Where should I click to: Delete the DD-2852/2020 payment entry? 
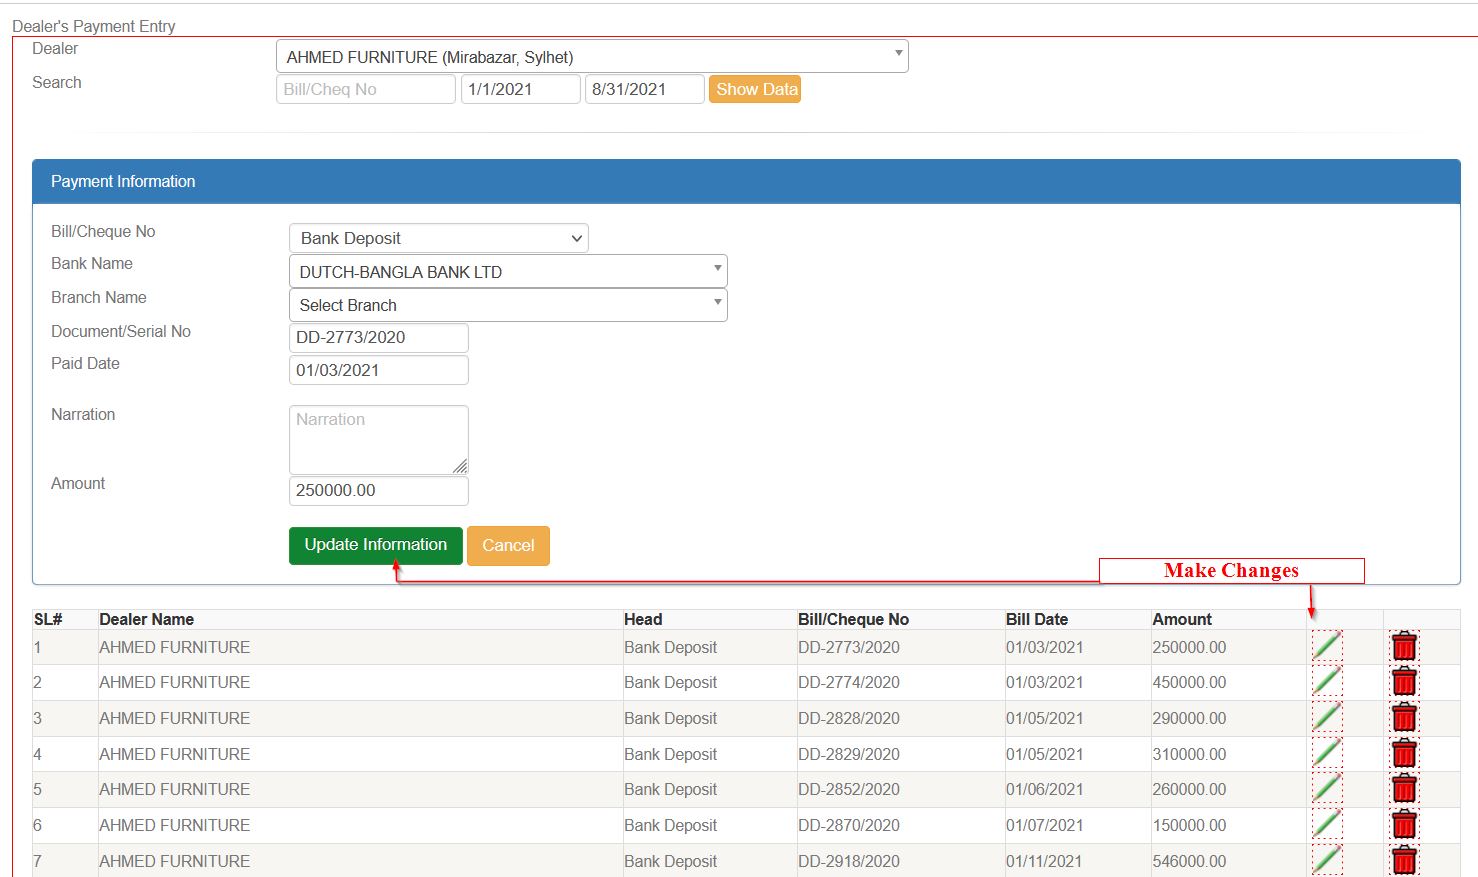(x=1404, y=789)
